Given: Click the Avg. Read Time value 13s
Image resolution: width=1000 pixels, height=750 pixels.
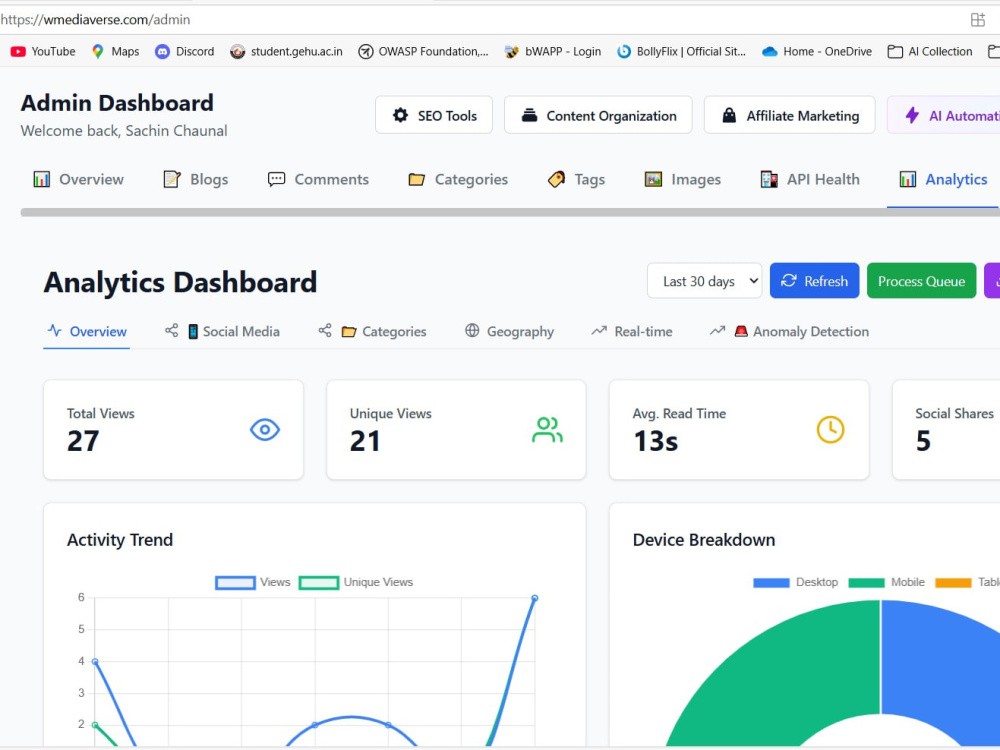Looking at the screenshot, I should (656, 441).
